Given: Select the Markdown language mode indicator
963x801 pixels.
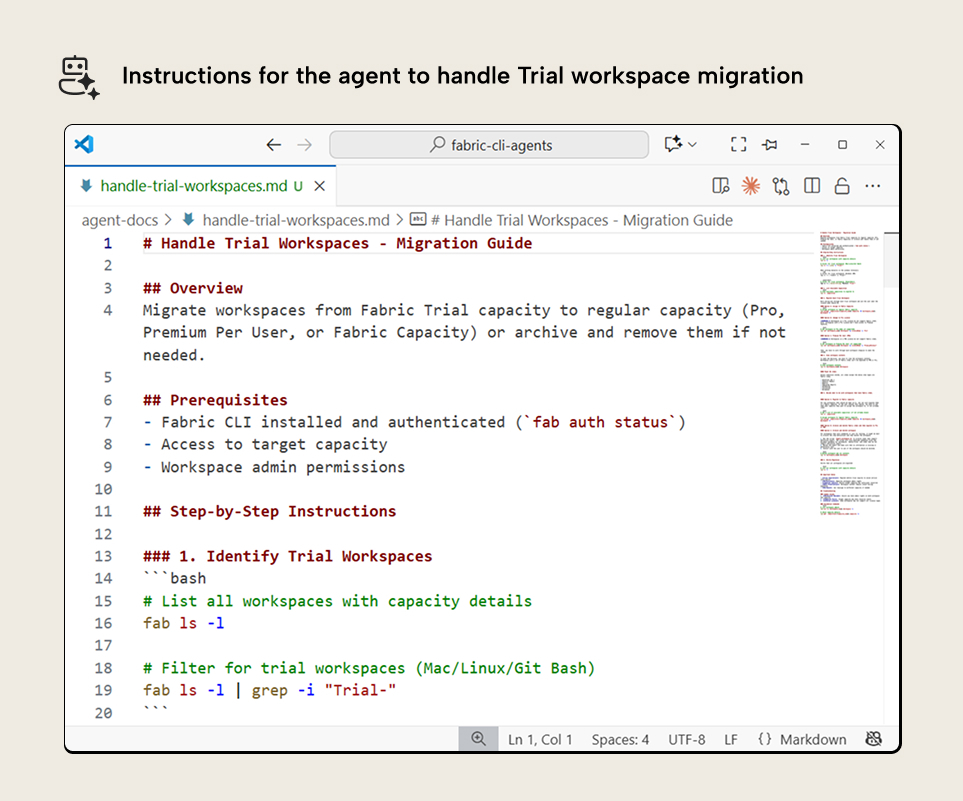Looking at the screenshot, I should pos(803,739).
